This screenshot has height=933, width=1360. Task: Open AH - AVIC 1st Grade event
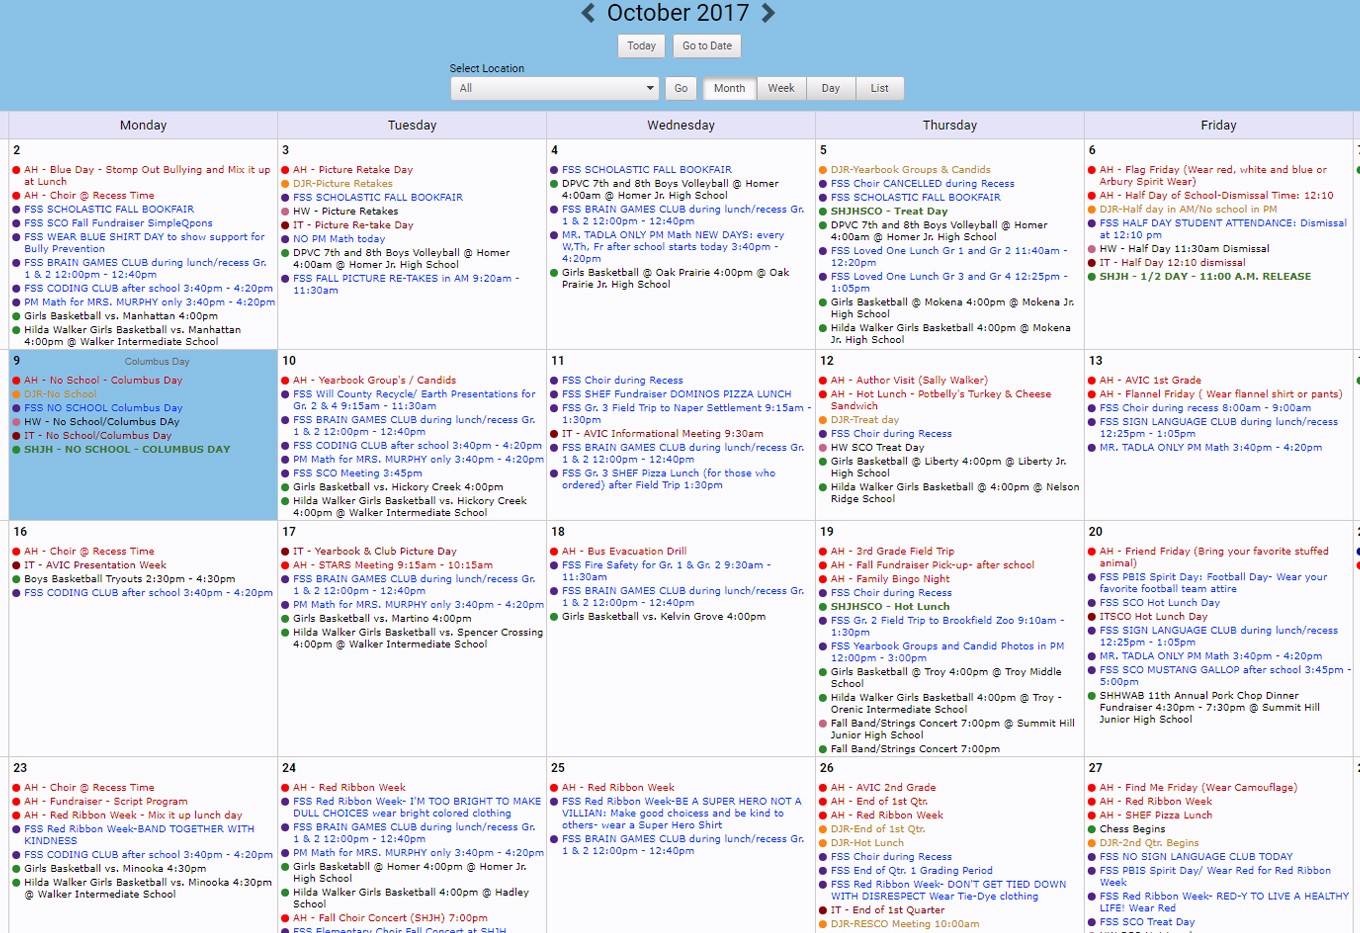point(1150,380)
